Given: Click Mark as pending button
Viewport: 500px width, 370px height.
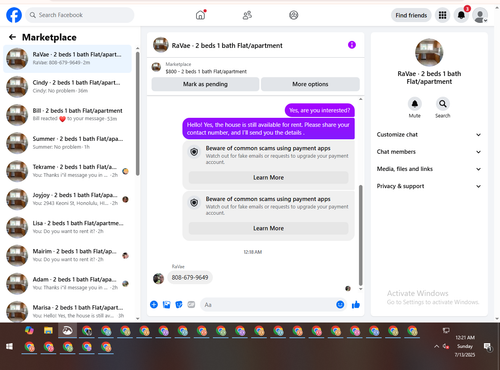Looking at the screenshot, I should click(205, 84).
